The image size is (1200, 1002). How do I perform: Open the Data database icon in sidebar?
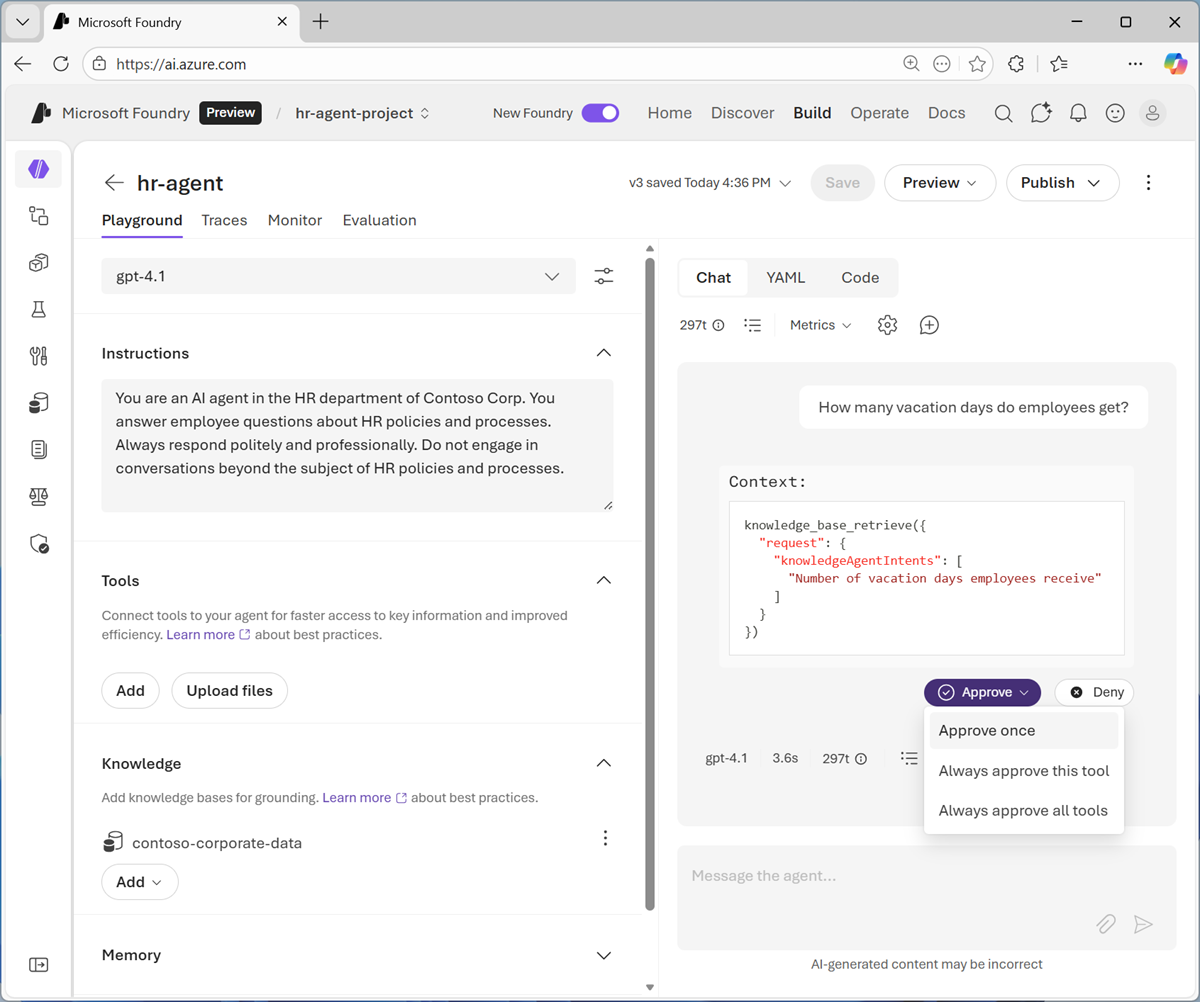pos(38,402)
